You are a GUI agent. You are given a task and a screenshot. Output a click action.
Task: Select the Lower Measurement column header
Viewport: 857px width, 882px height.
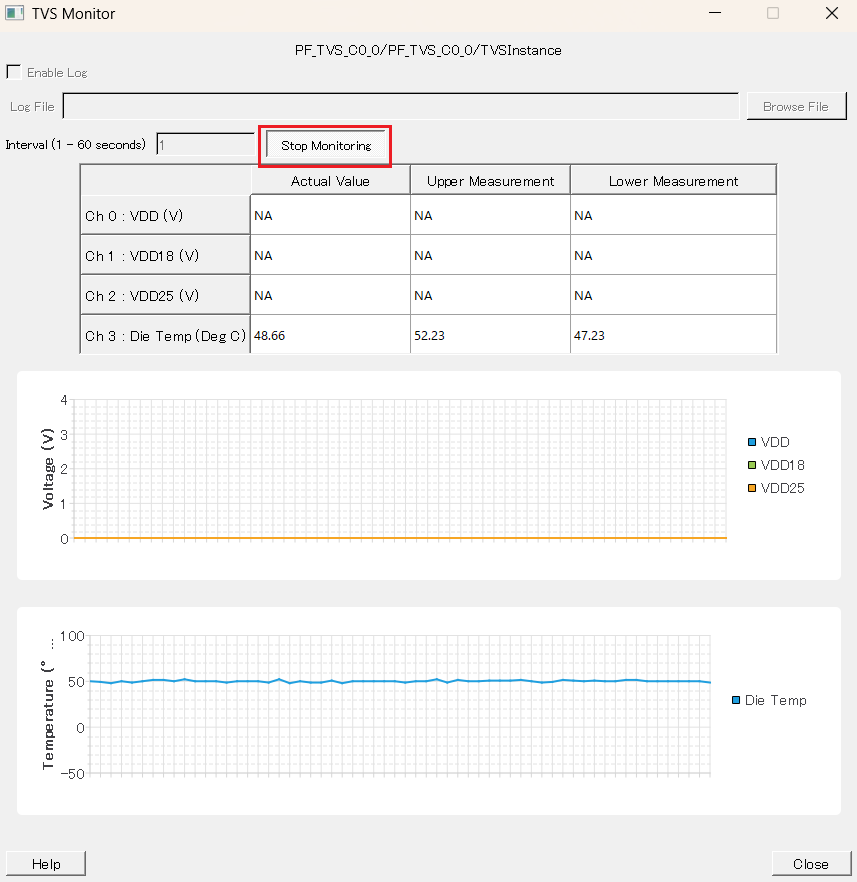click(673, 181)
